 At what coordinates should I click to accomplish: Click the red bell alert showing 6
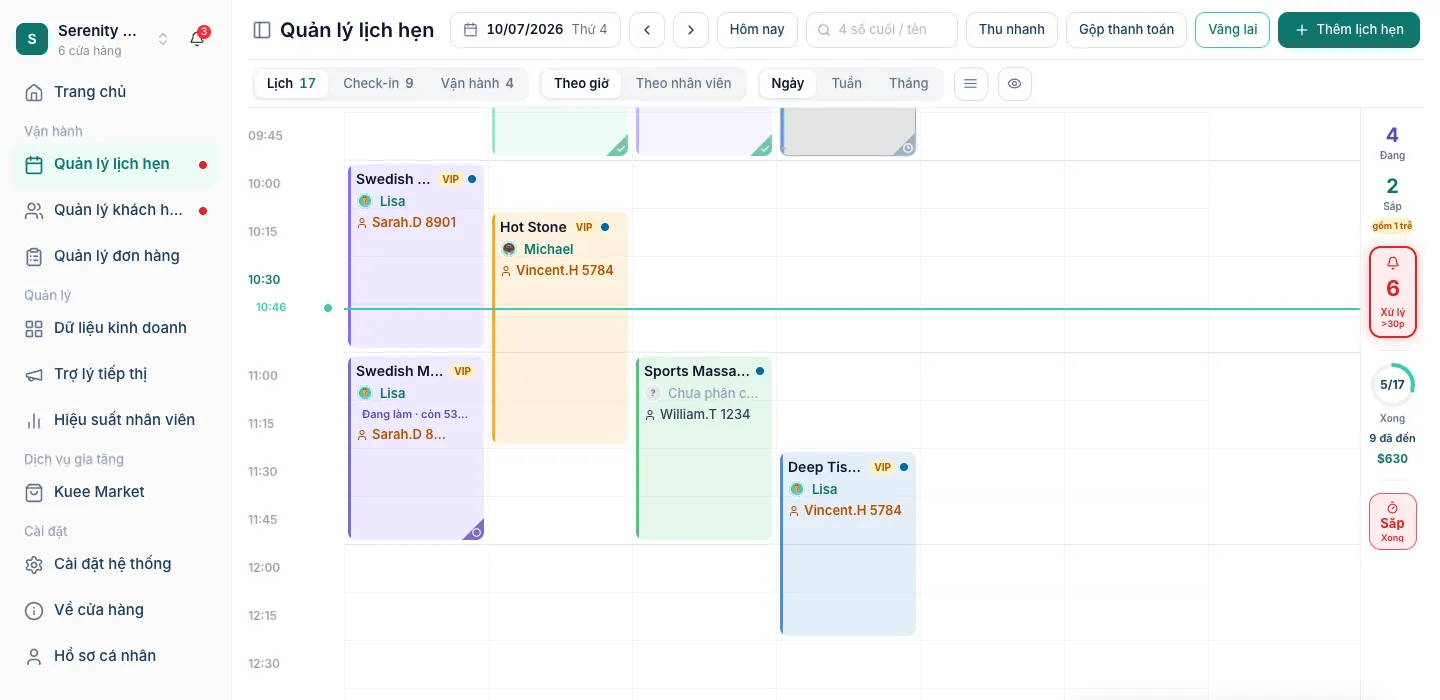click(x=1393, y=292)
